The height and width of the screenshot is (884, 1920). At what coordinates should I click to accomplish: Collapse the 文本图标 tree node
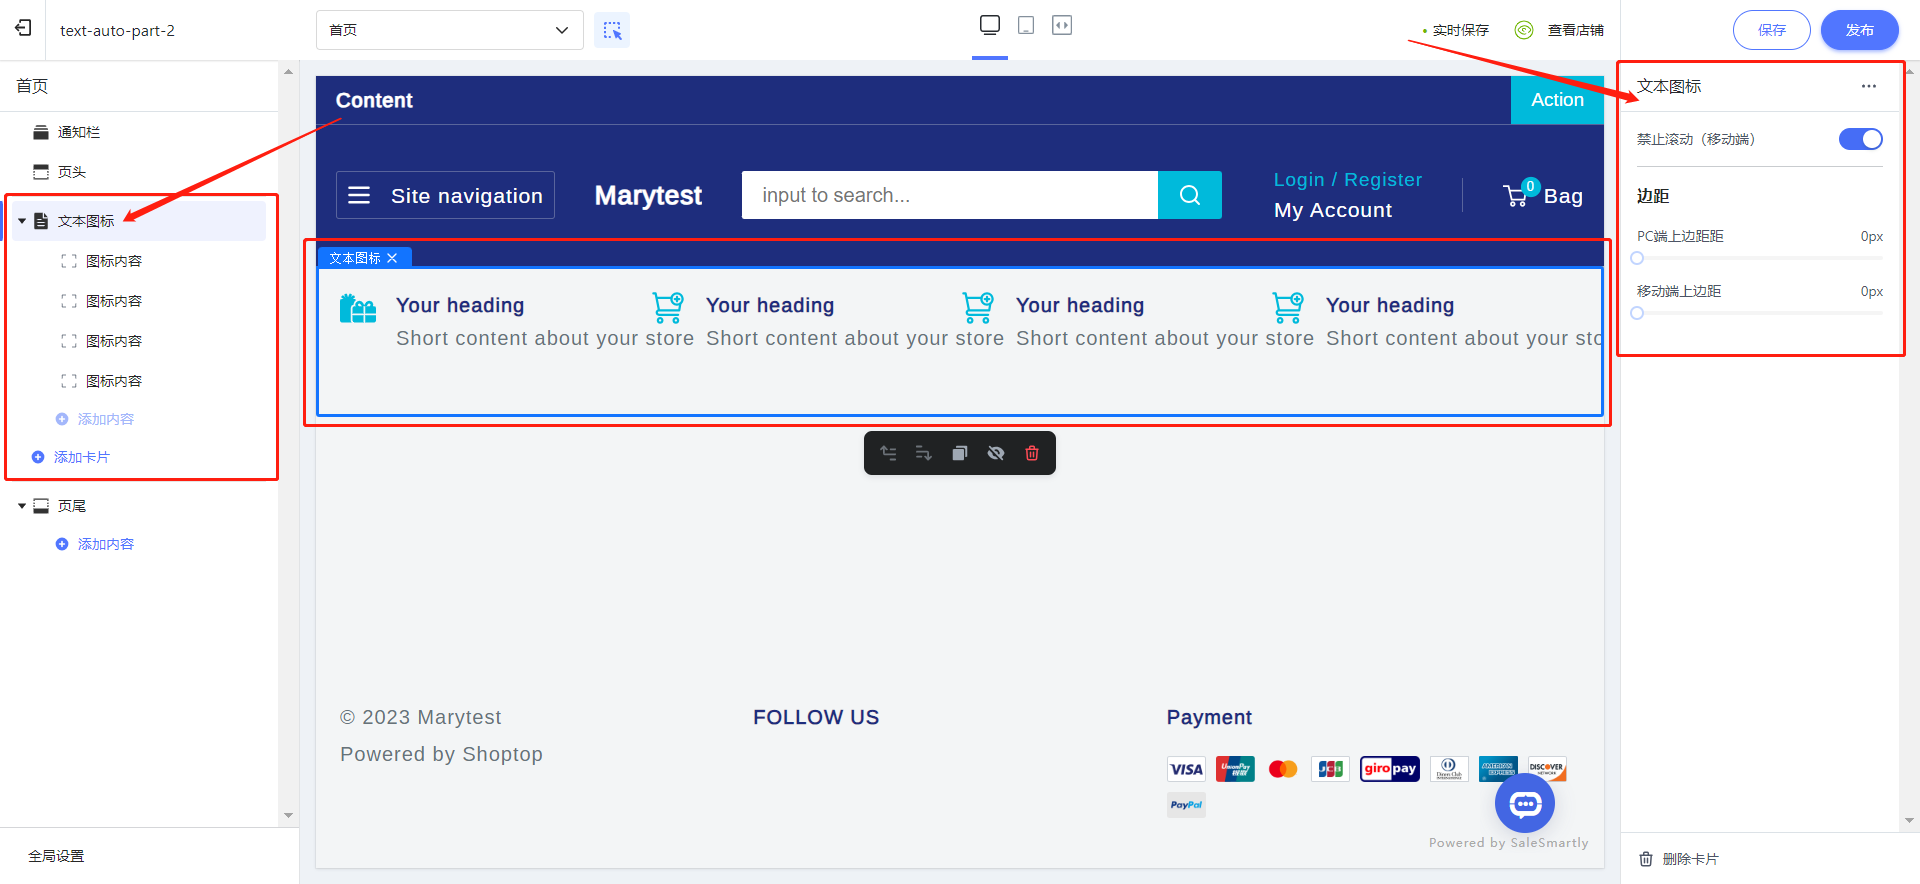(x=22, y=221)
